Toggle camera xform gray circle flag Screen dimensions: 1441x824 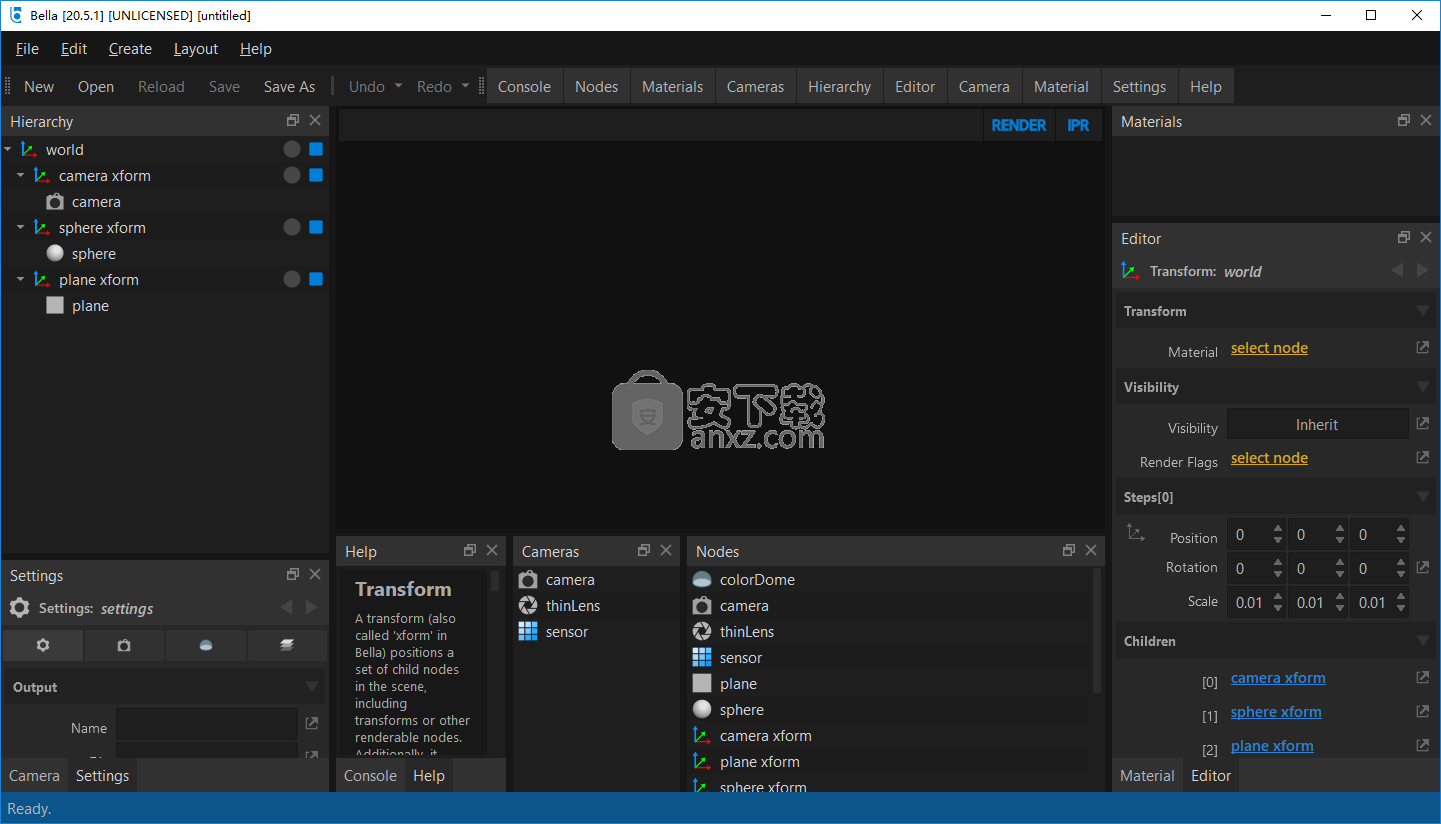pos(291,175)
